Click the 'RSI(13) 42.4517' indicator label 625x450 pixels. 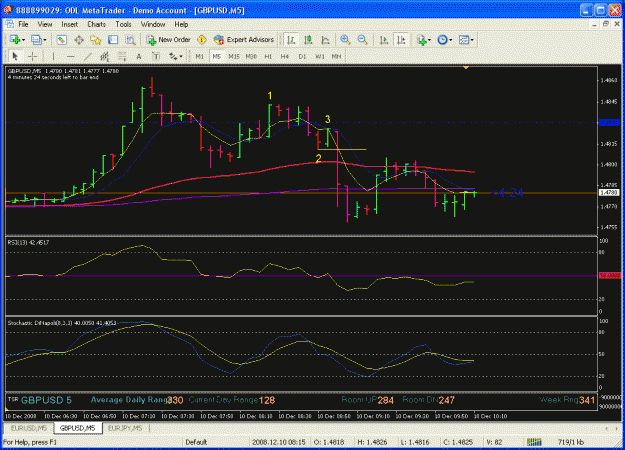pos(28,242)
